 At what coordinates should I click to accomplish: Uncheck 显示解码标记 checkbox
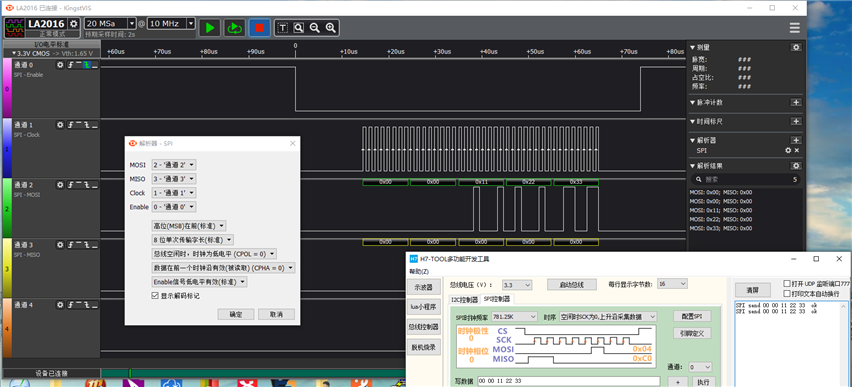(x=155, y=296)
